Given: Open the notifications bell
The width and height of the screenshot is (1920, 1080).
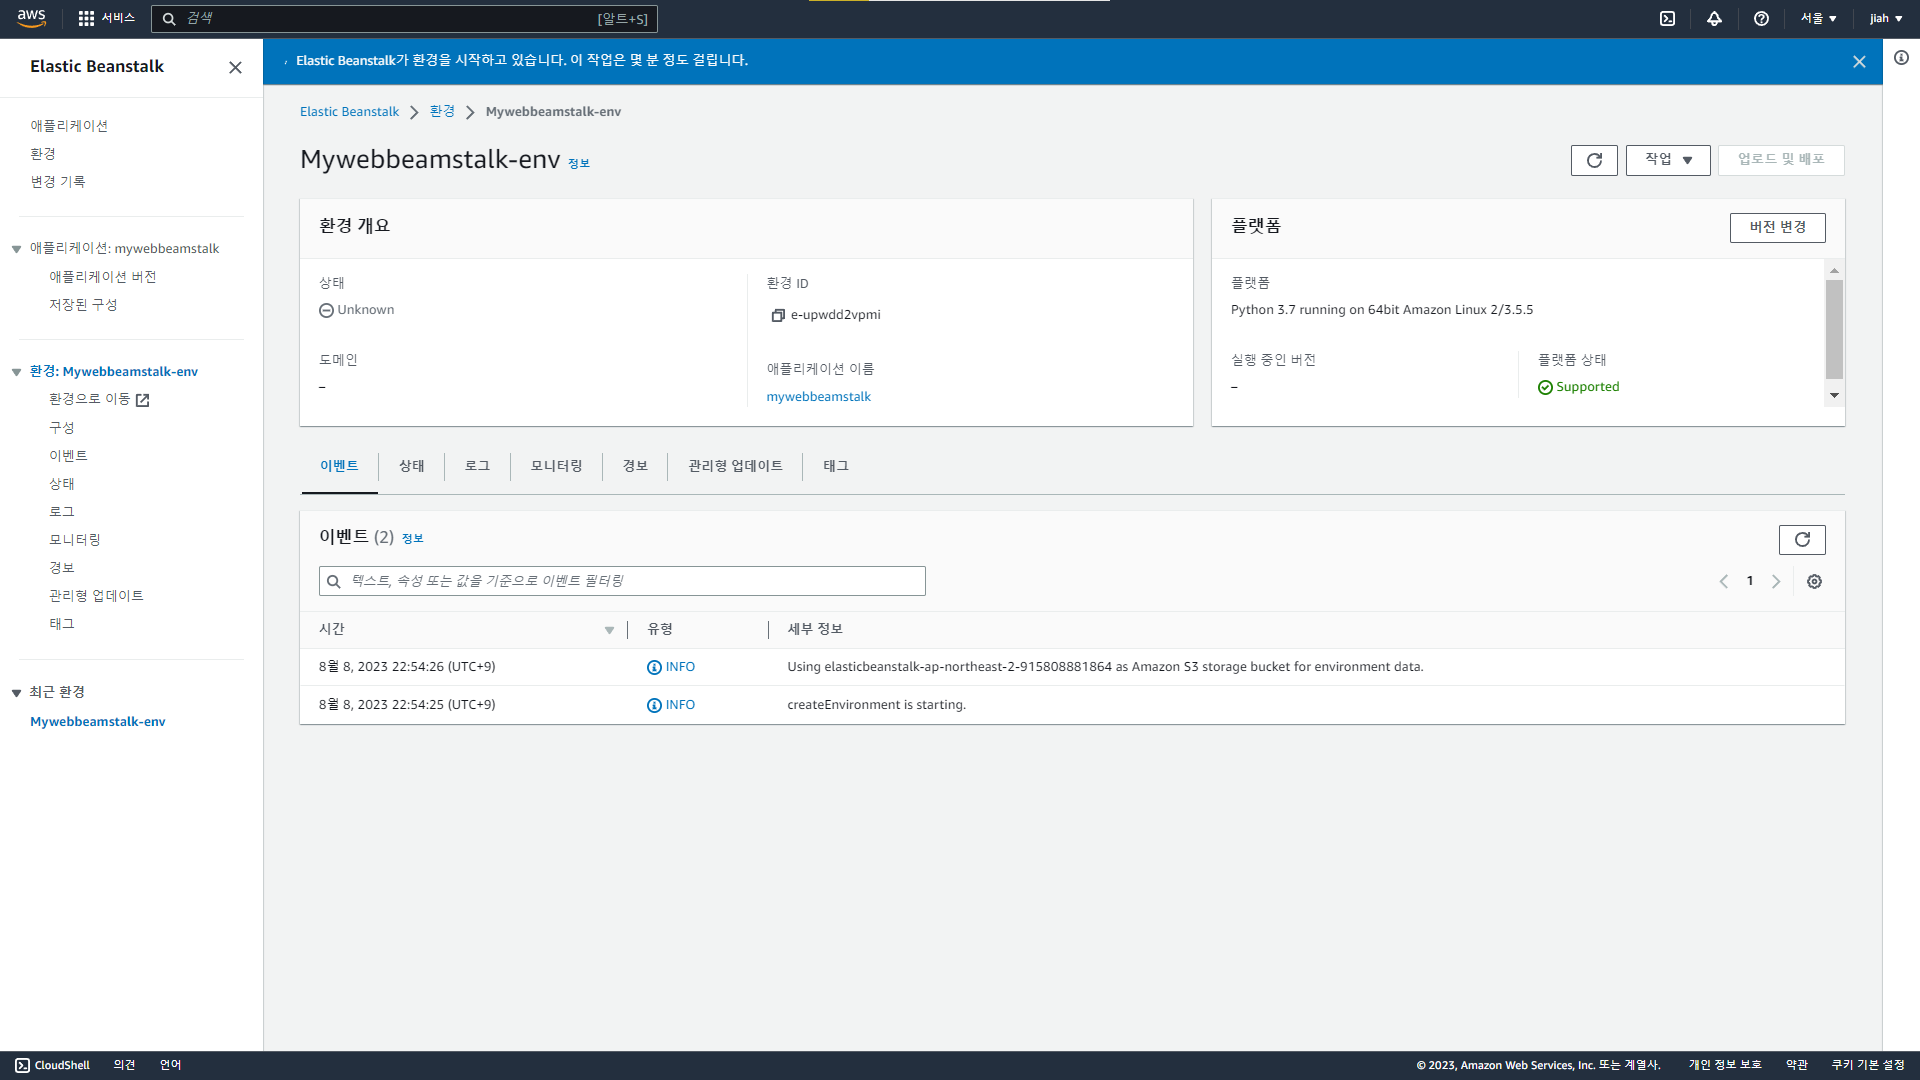Looking at the screenshot, I should point(1714,18).
